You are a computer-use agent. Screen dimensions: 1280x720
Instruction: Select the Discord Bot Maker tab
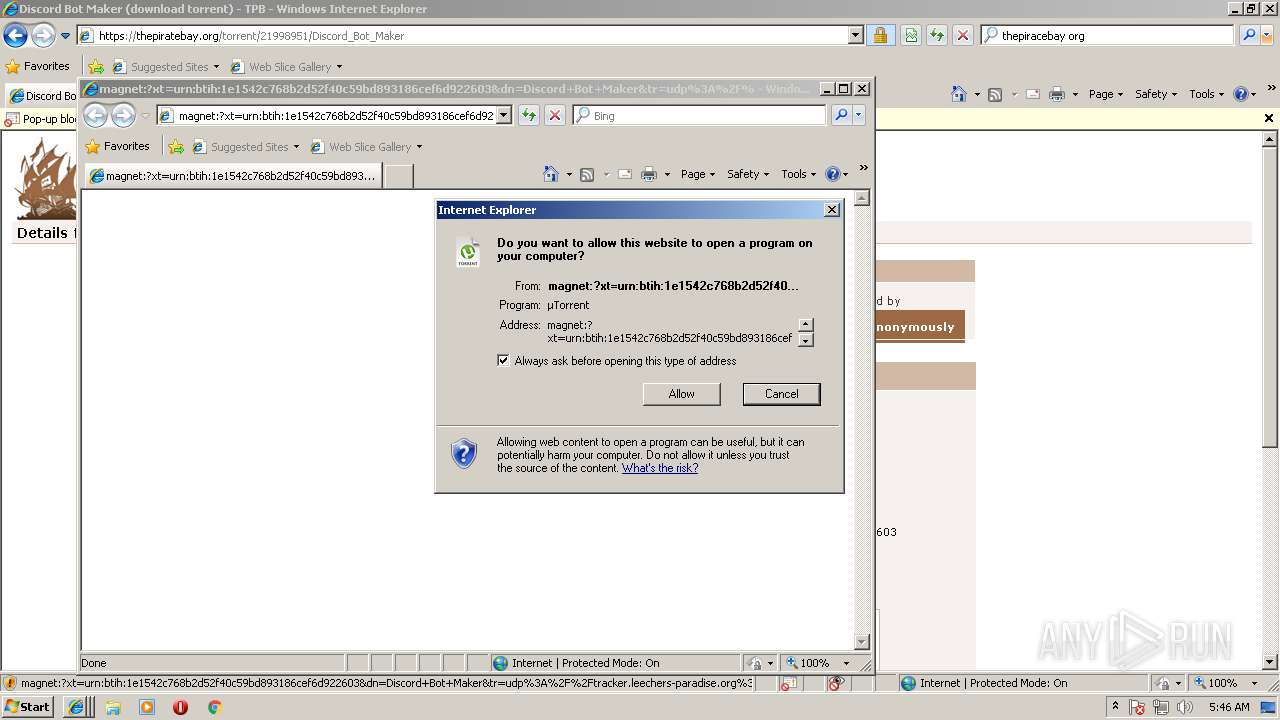(x=41, y=96)
